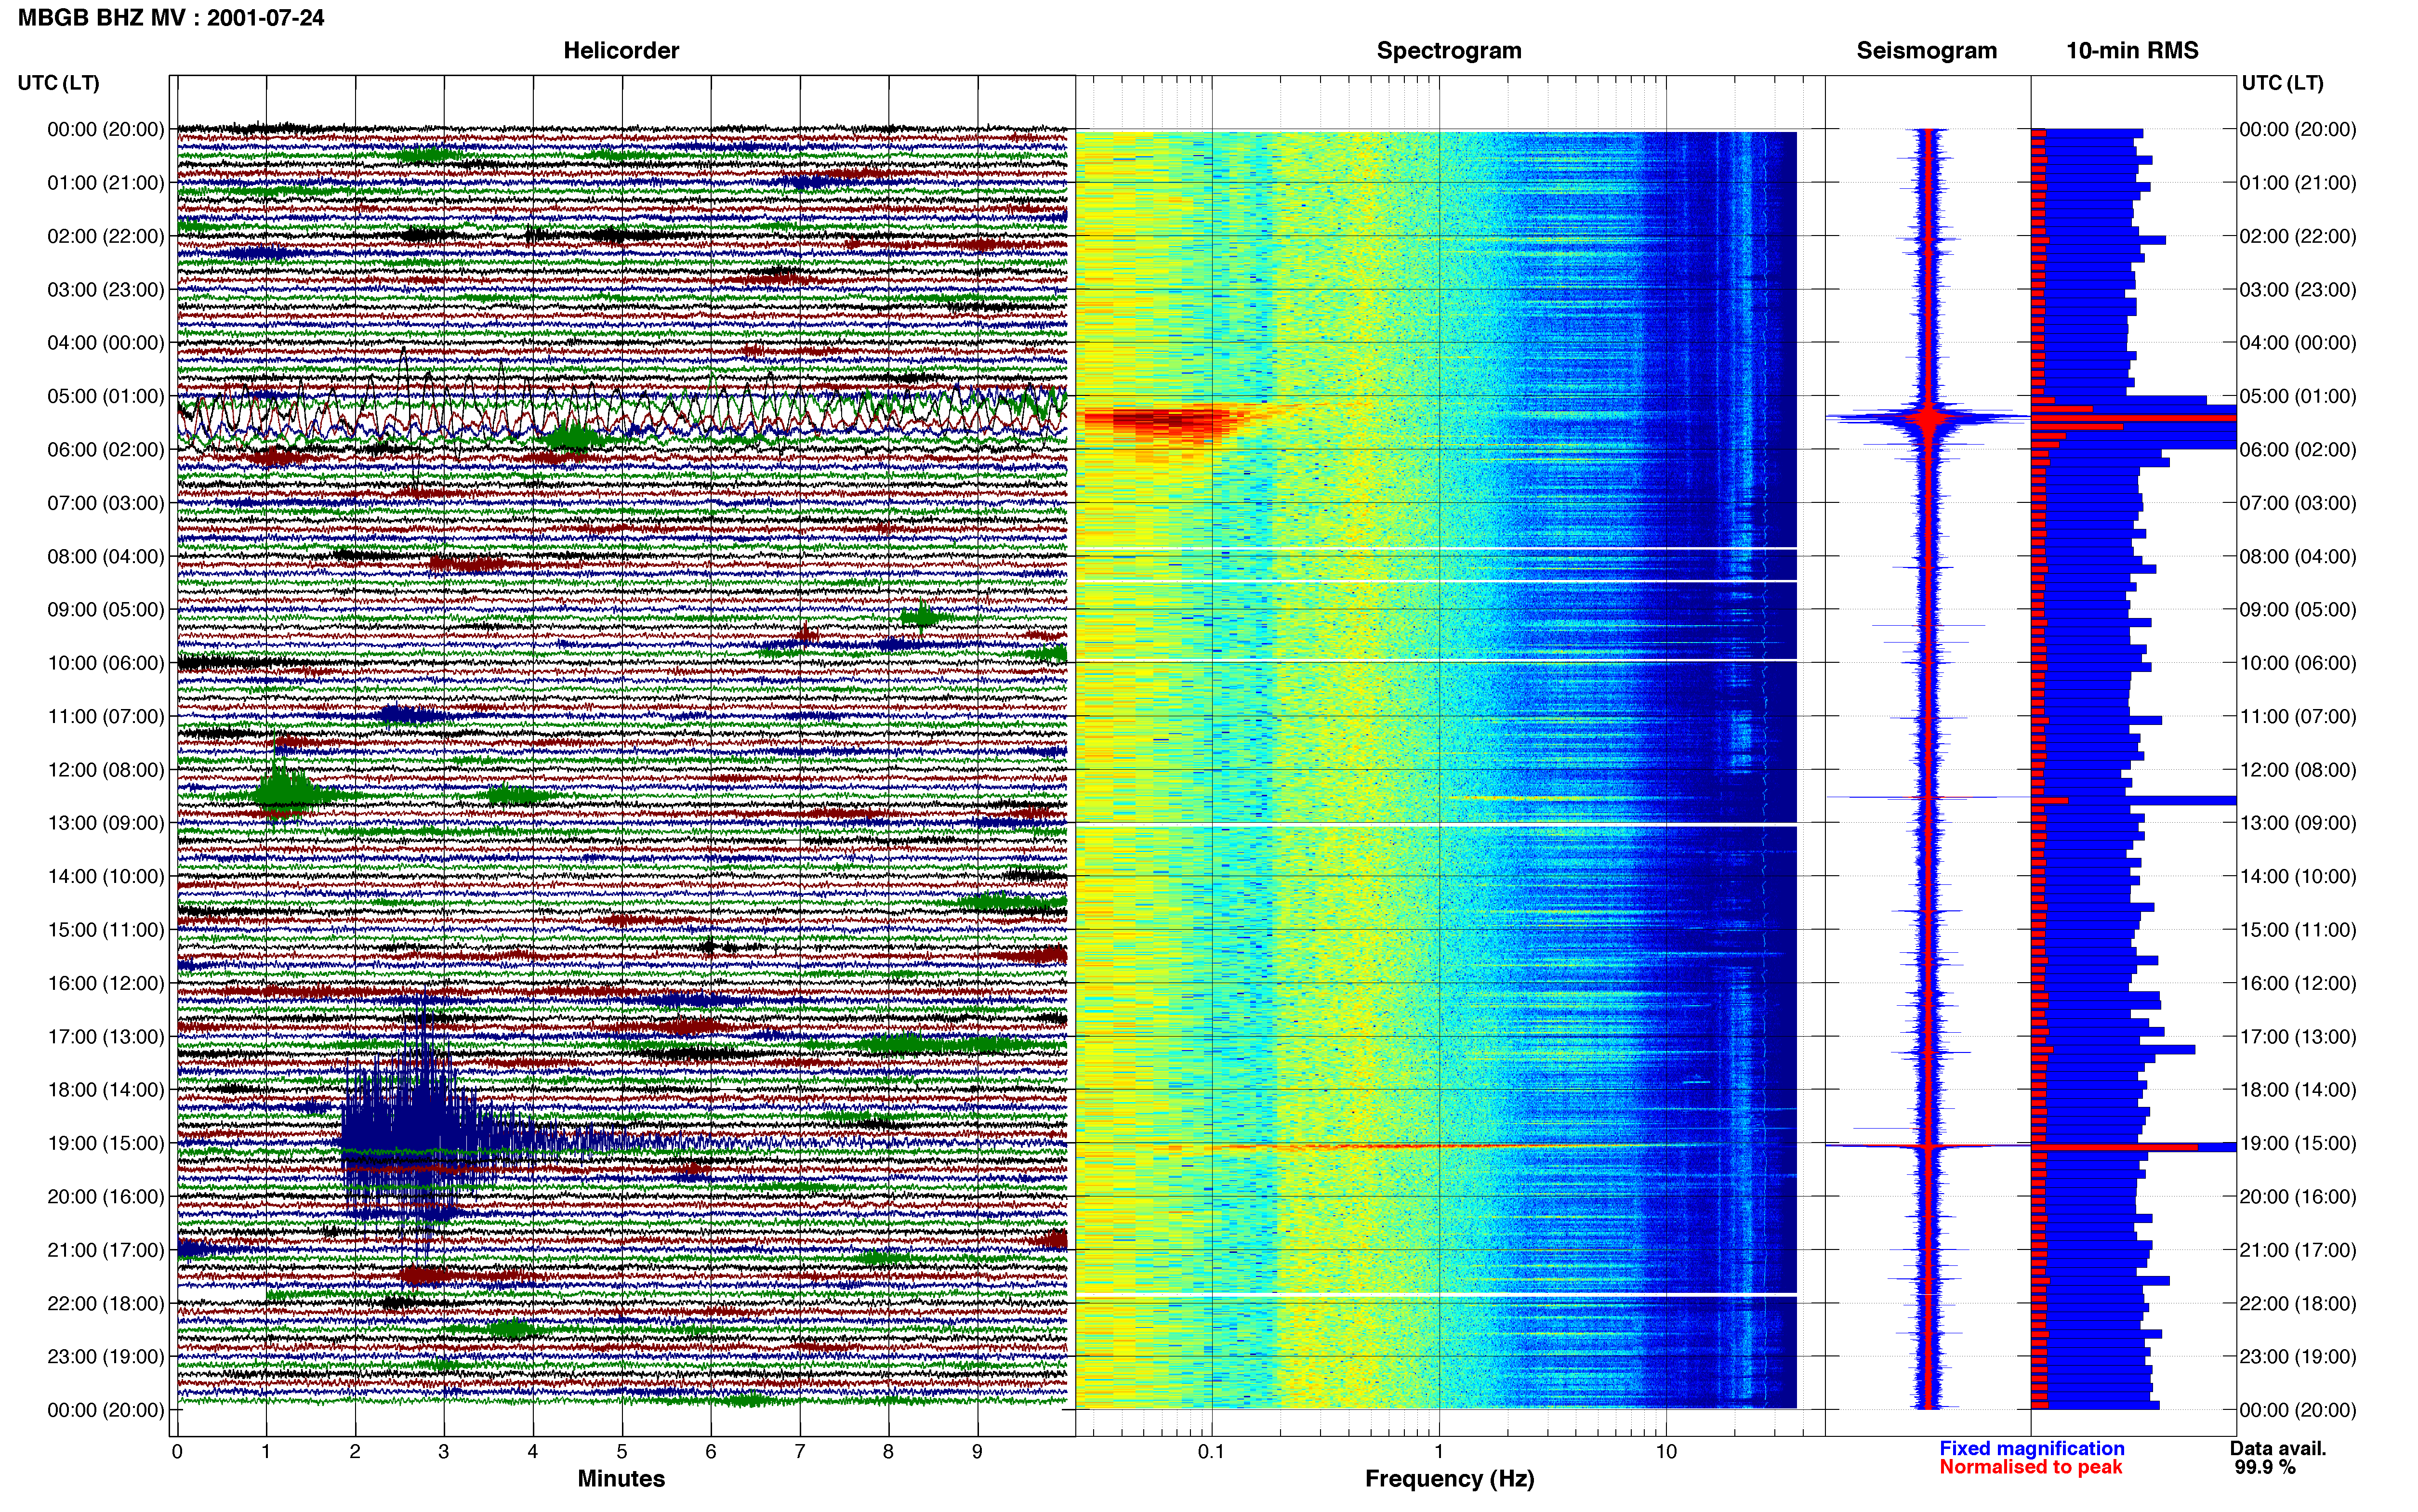The width and height of the screenshot is (2418, 1512).
Task: Click the 08:00 (04:00) label beside the Helicorder
Action: tap(106, 556)
